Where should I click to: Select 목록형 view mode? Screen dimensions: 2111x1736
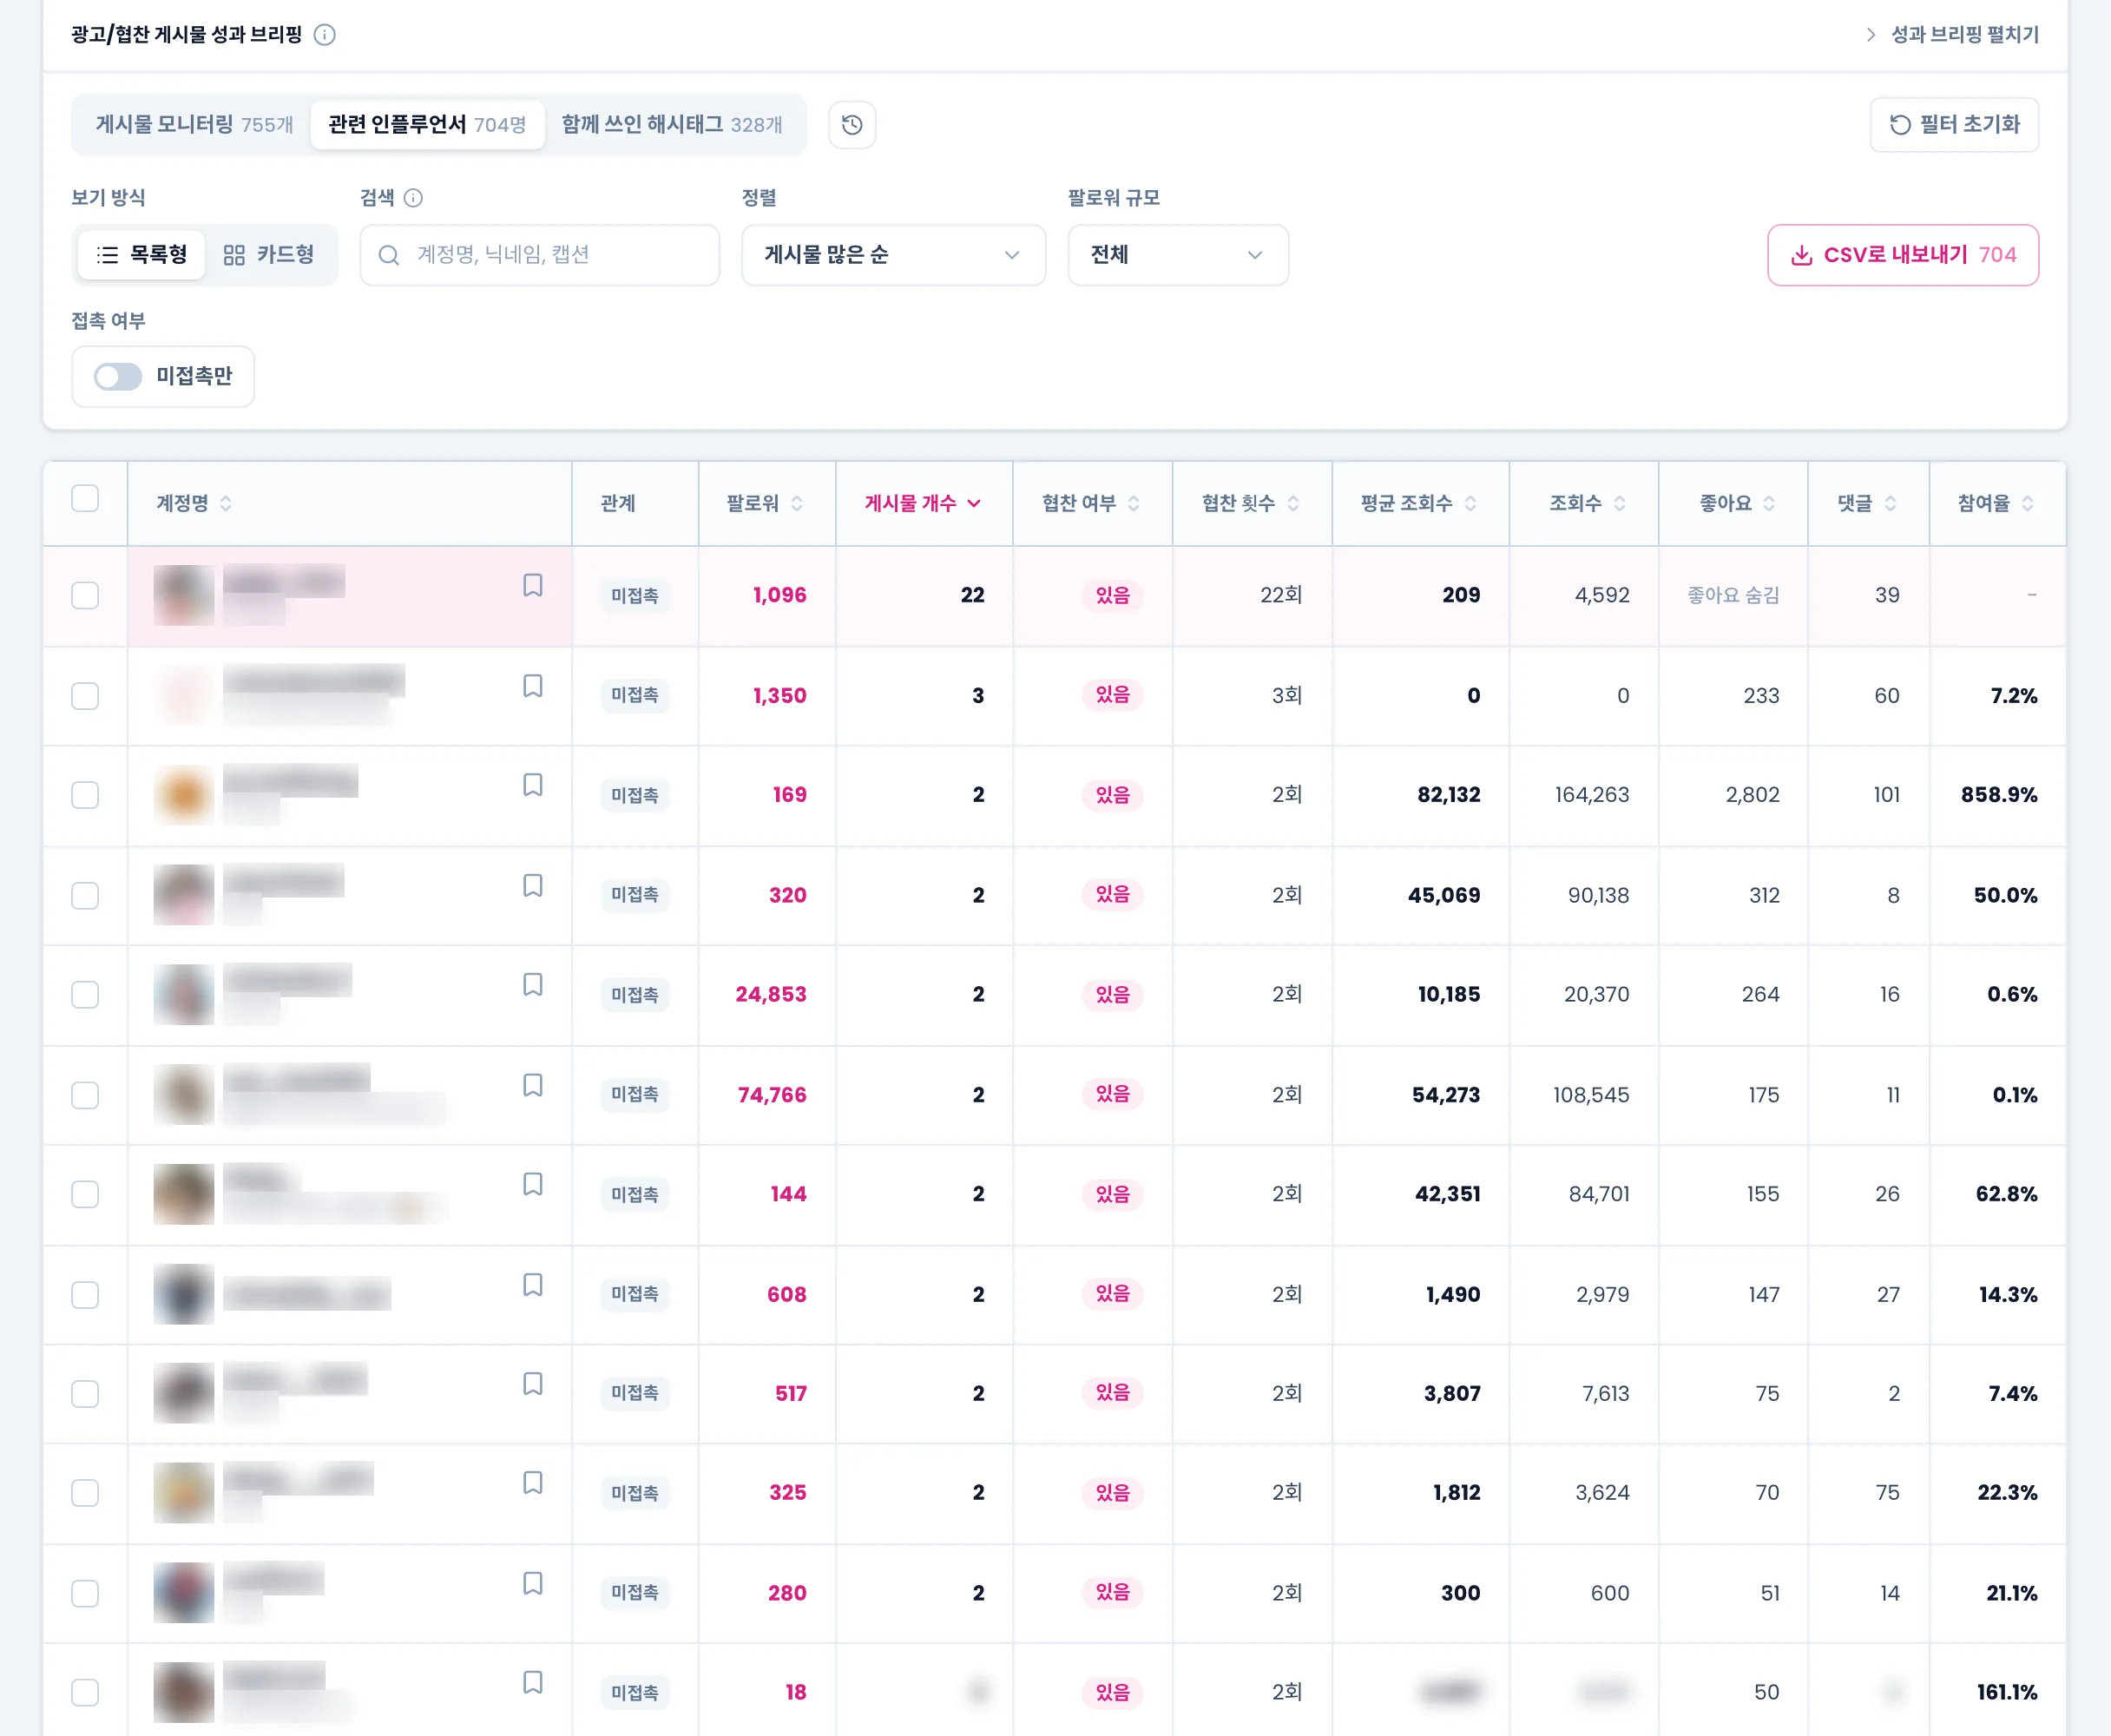click(x=141, y=255)
